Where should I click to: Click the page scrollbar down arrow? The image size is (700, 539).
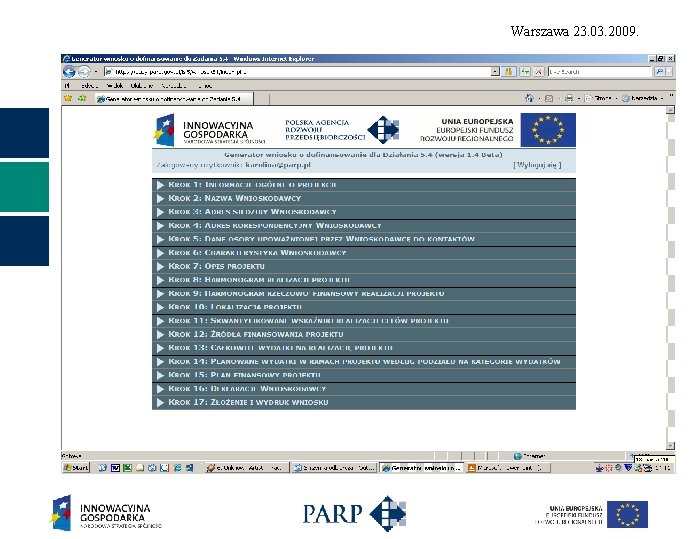click(670, 445)
